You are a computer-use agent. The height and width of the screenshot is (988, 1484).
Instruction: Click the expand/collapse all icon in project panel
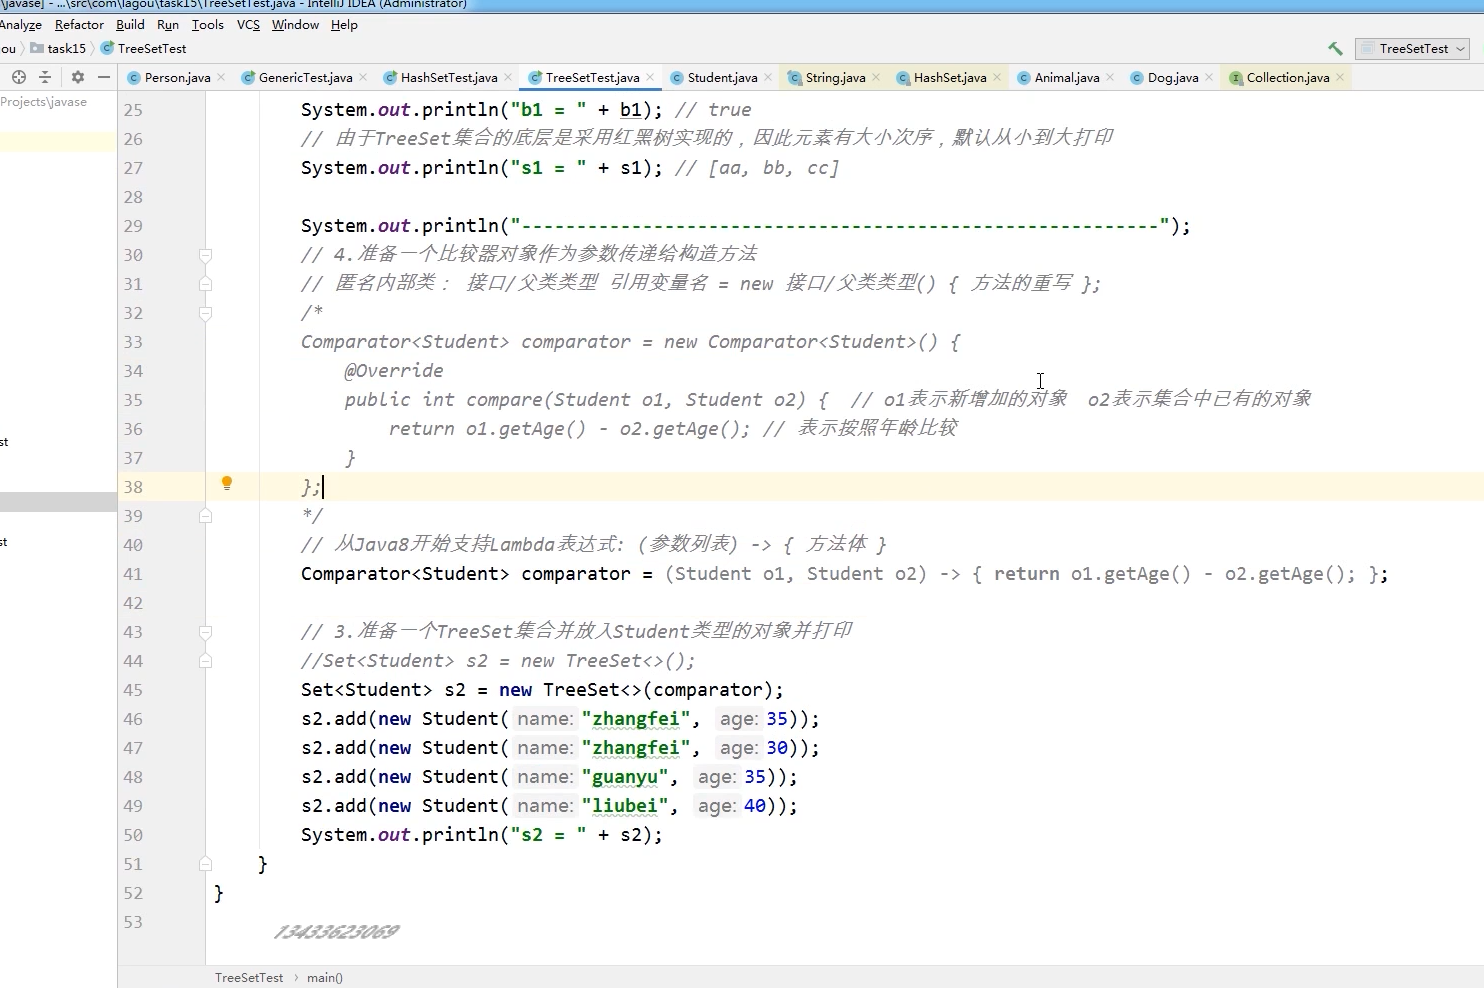tap(44, 77)
